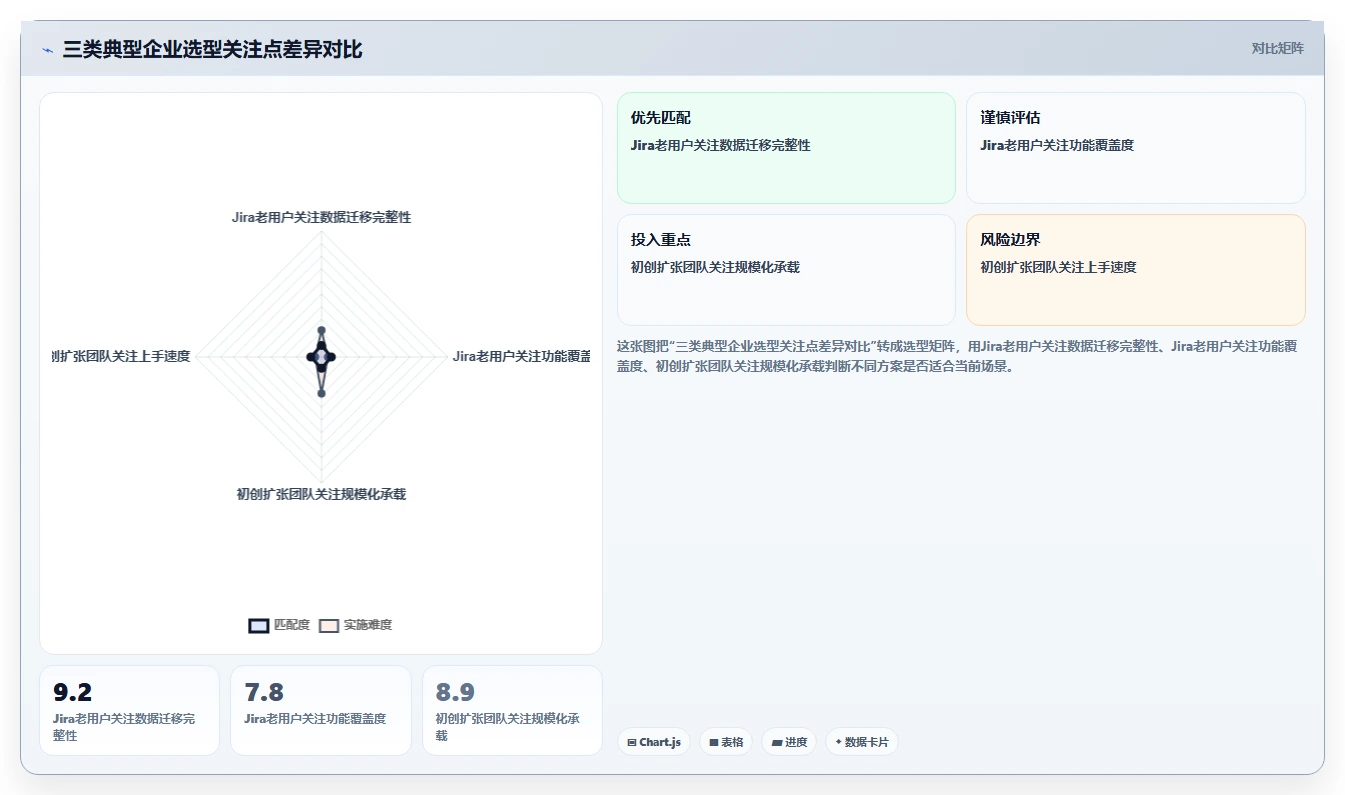Click the 数据卡片 tag
The width and height of the screenshot is (1345, 795).
click(x=861, y=742)
